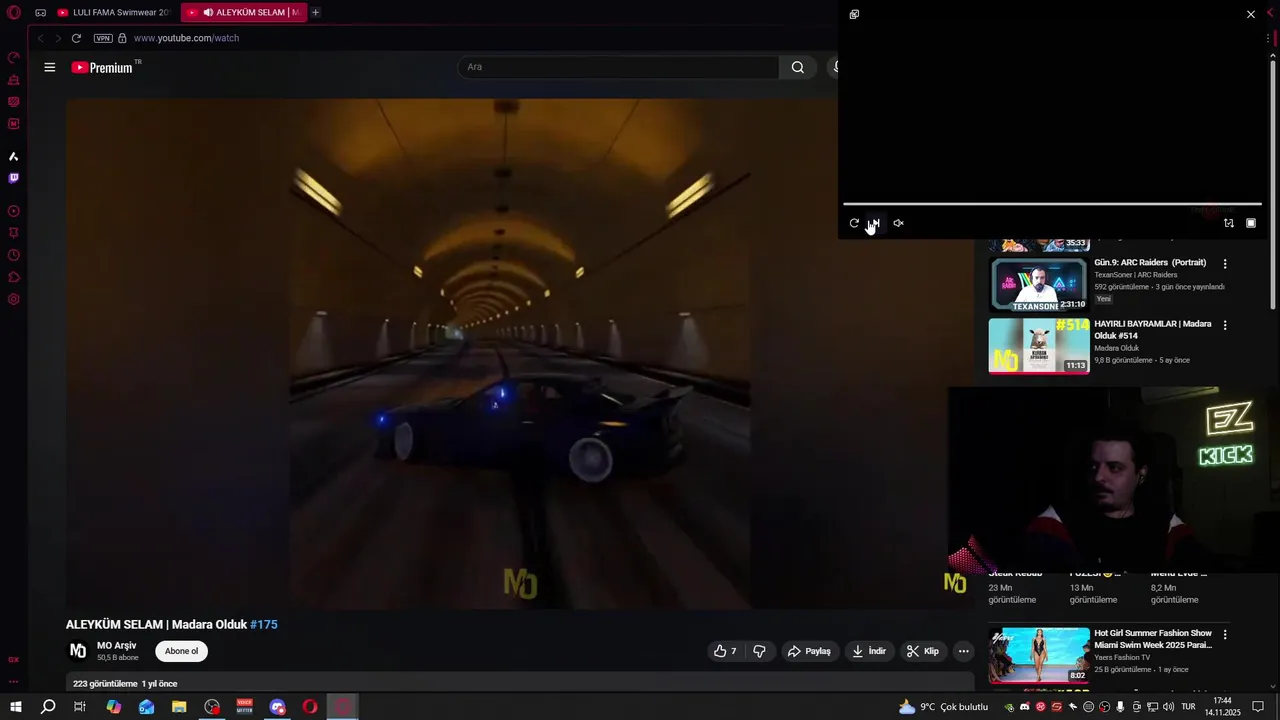Return pop-out video back to tab
The height and width of the screenshot is (720, 1280).
coord(1229,223)
